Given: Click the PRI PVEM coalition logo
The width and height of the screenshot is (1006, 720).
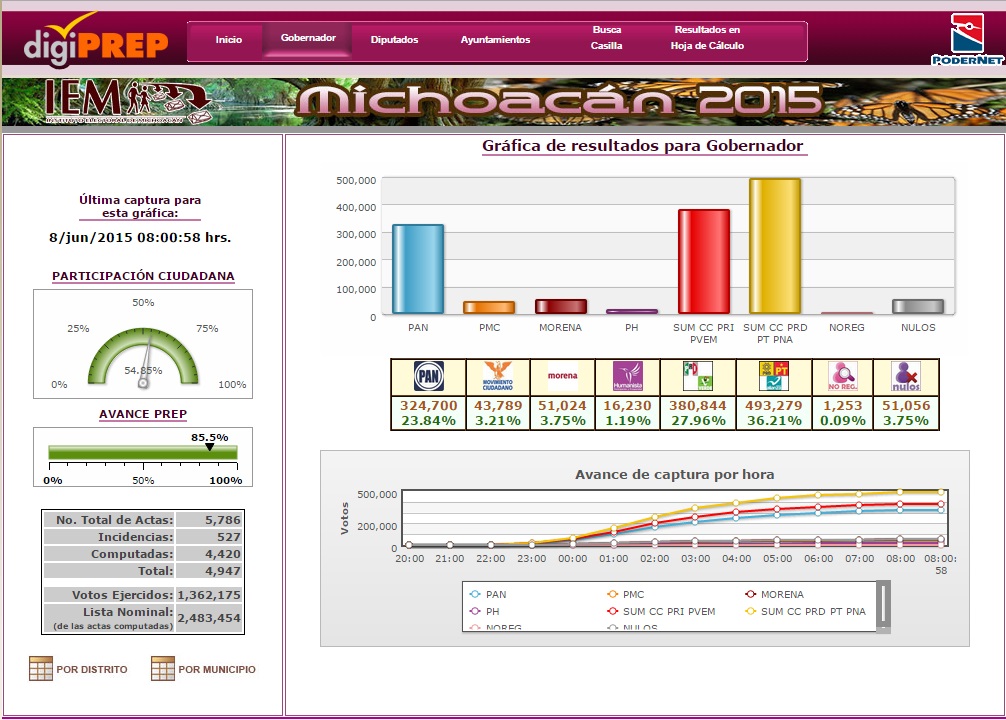Looking at the screenshot, I should point(697,376).
